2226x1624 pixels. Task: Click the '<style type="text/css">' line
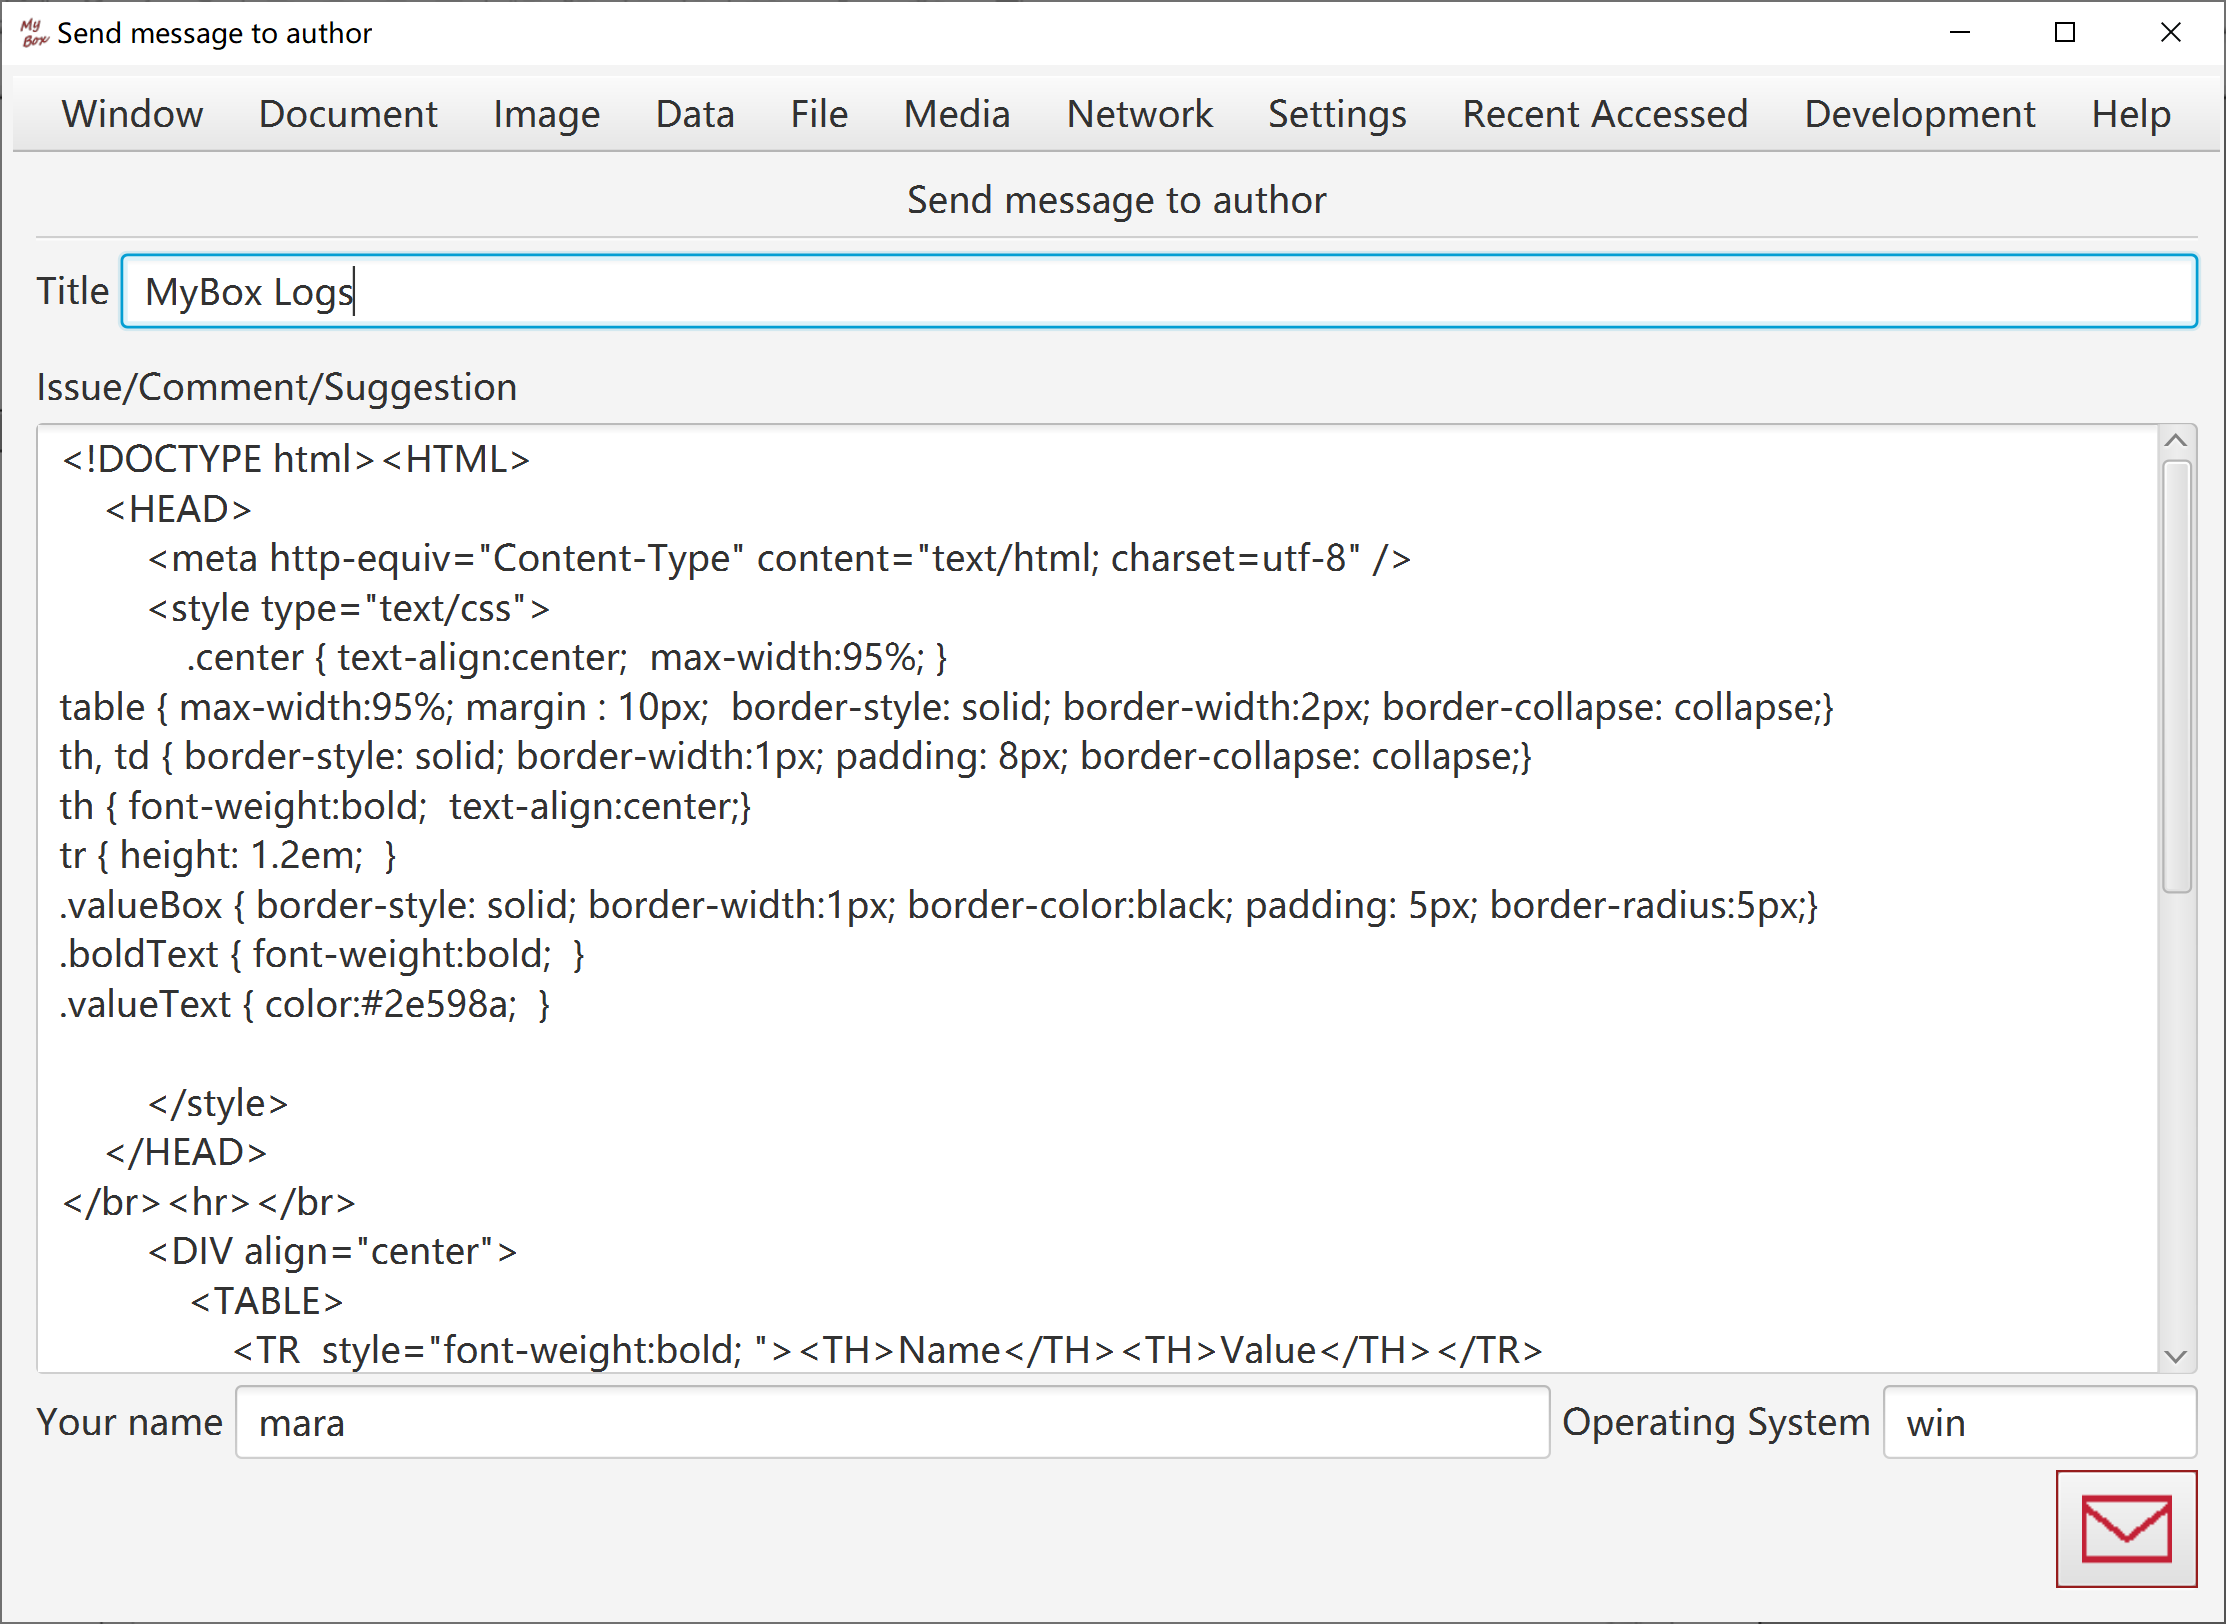point(348,608)
